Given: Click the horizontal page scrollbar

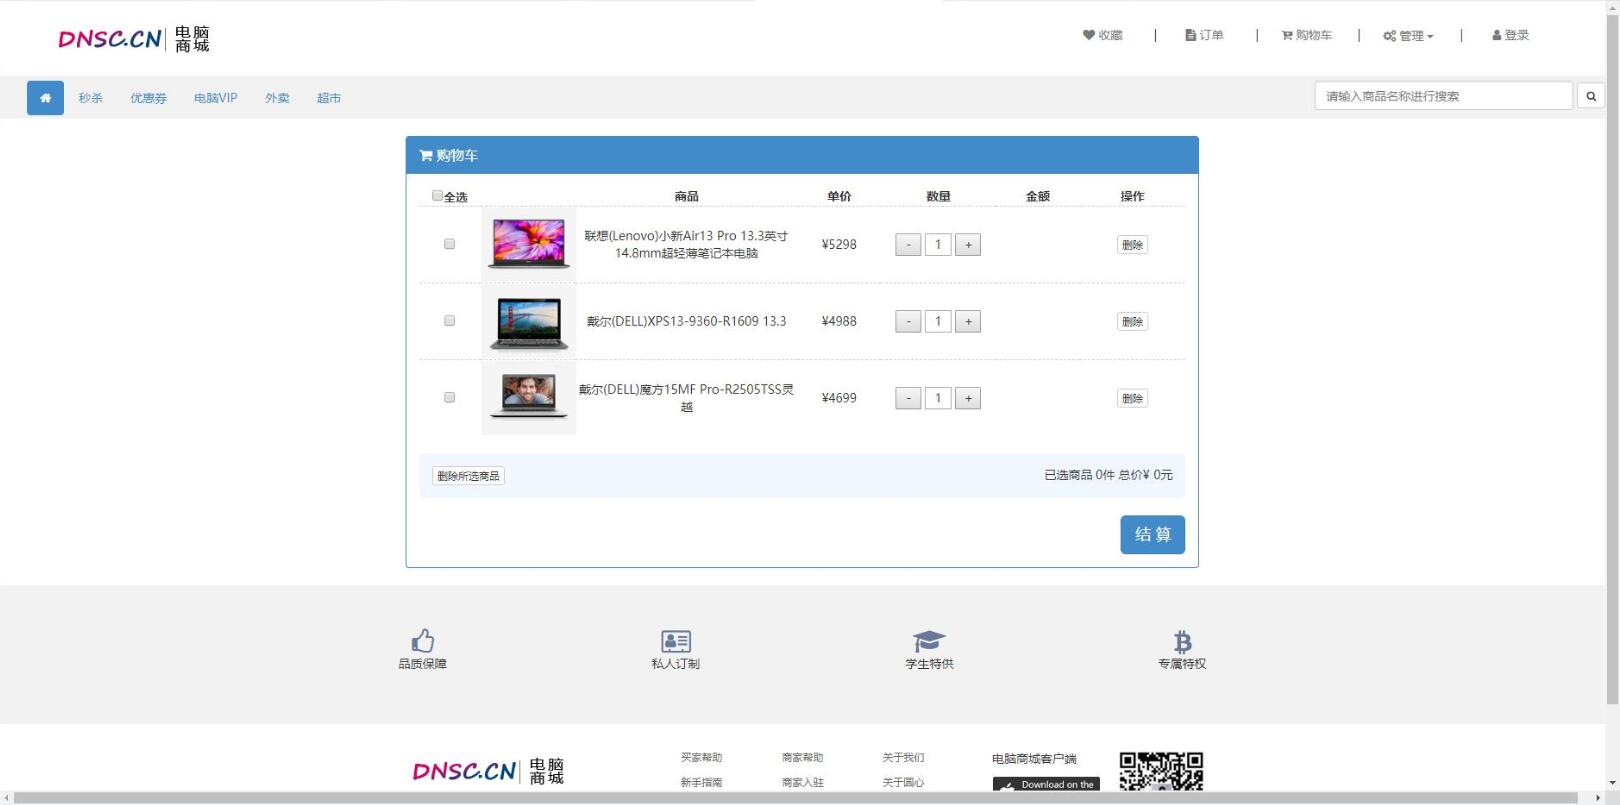Looking at the screenshot, I should [794, 798].
